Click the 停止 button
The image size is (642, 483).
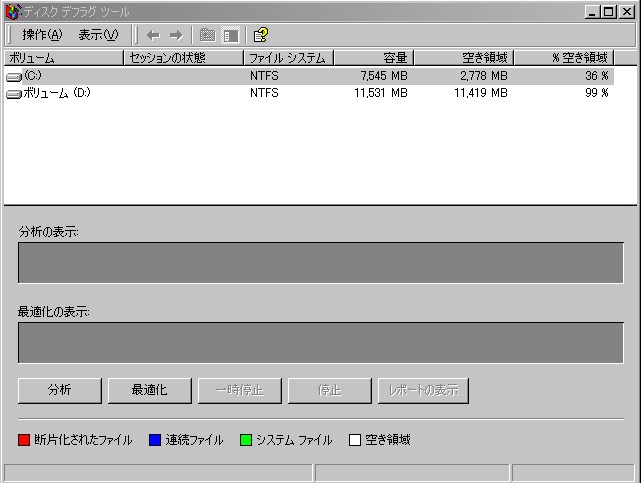pos(330,390)
